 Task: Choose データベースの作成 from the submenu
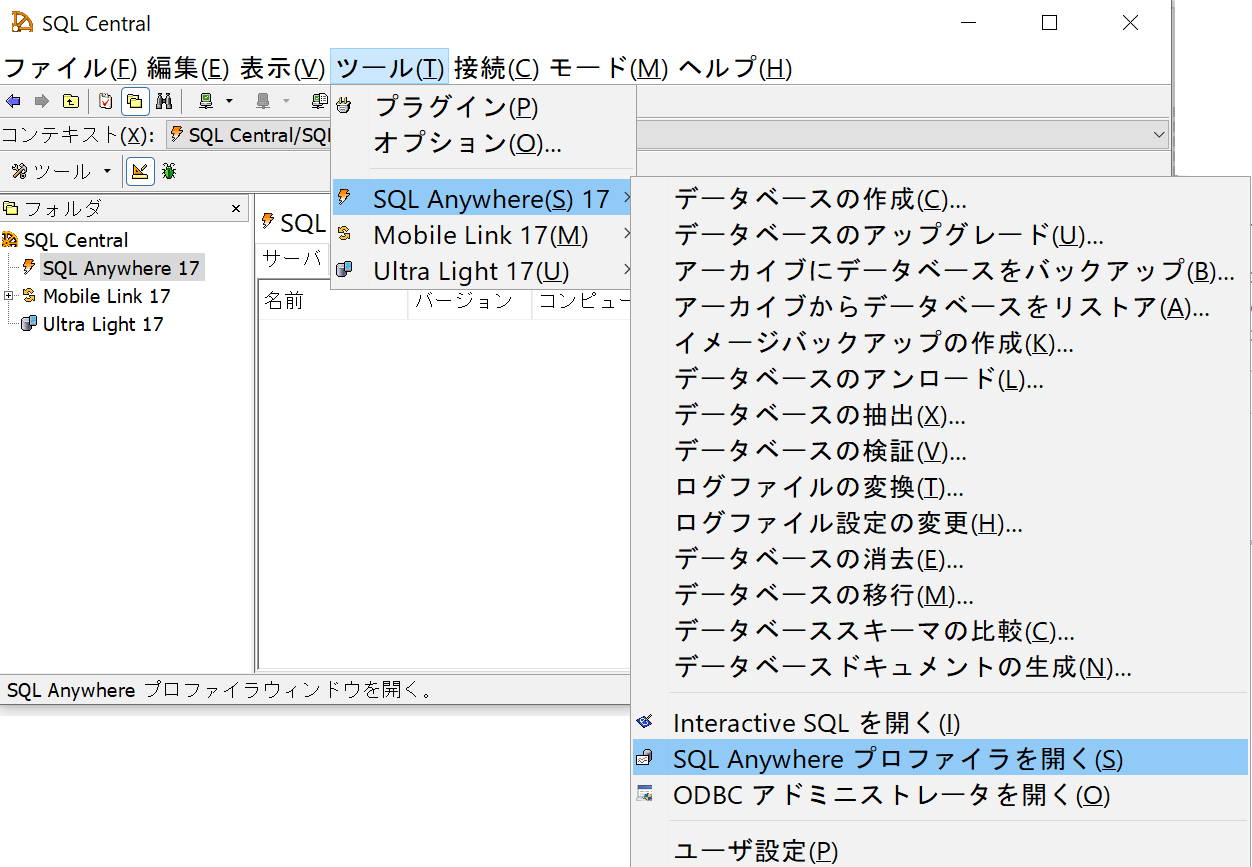click(x=820, y=199)
